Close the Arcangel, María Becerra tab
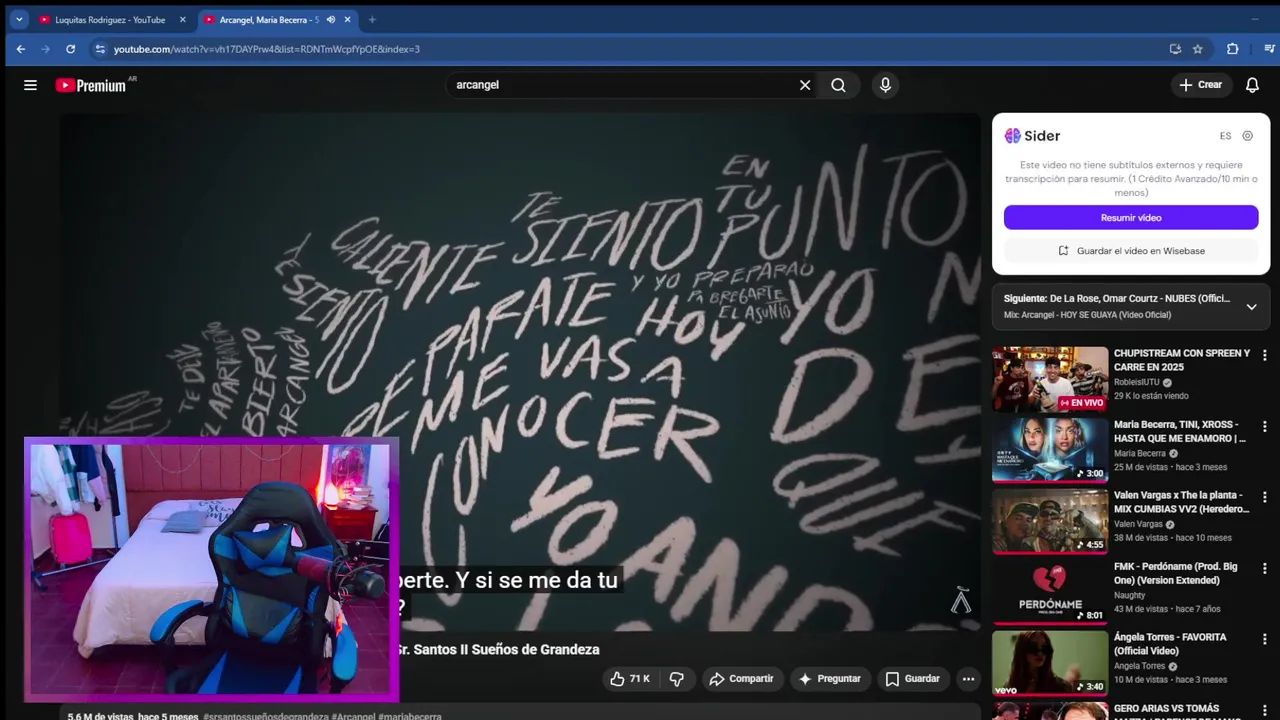The image size is (1280, 720). (x=347, y=19)
